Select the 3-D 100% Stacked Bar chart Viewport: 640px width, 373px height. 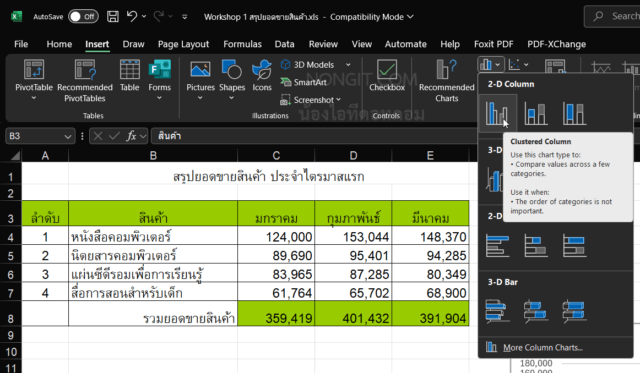tap(574, 311)
